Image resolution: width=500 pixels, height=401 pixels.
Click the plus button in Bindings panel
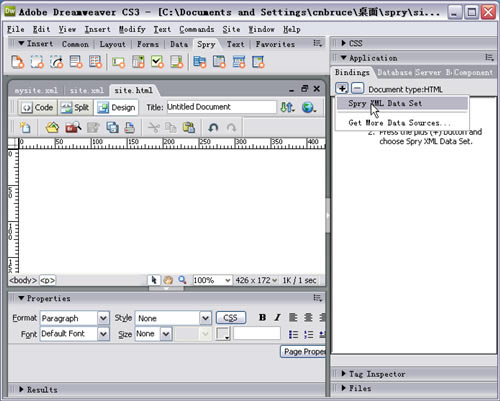coord(342,89)
